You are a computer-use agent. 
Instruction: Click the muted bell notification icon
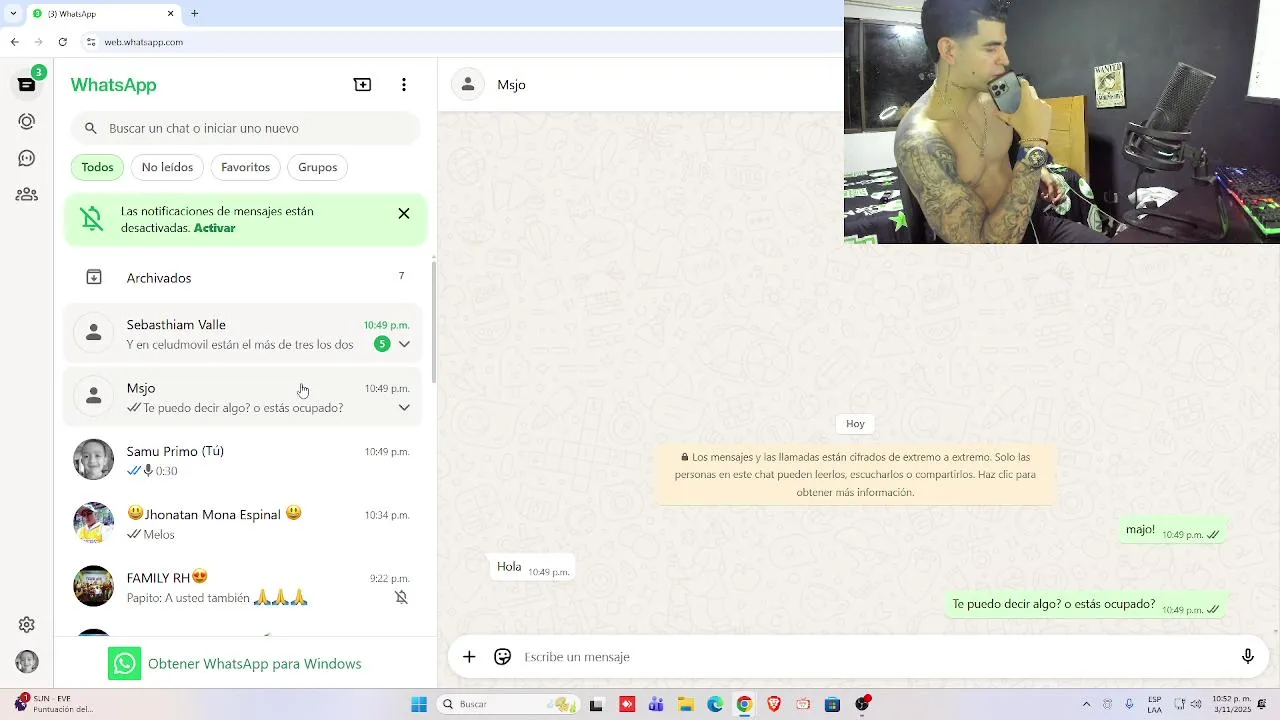[x=92, y=219]
